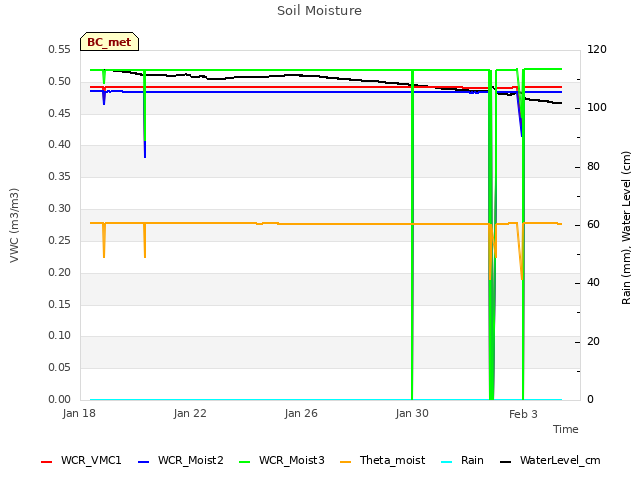Image resolution: width=640 pixels, height=480 pixels.
Task: Click the 60 right axis tick label
Action: [593, 224]
